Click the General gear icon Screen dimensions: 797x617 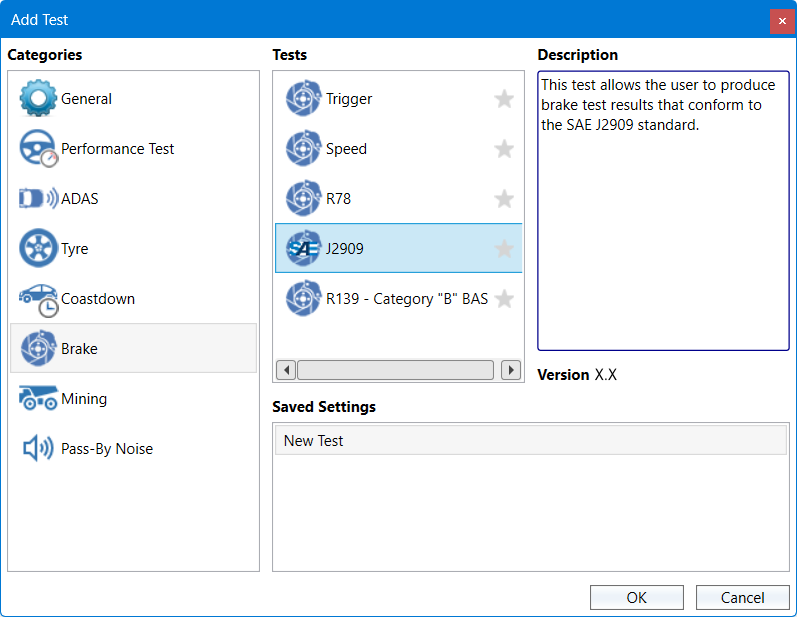(38, 98)
